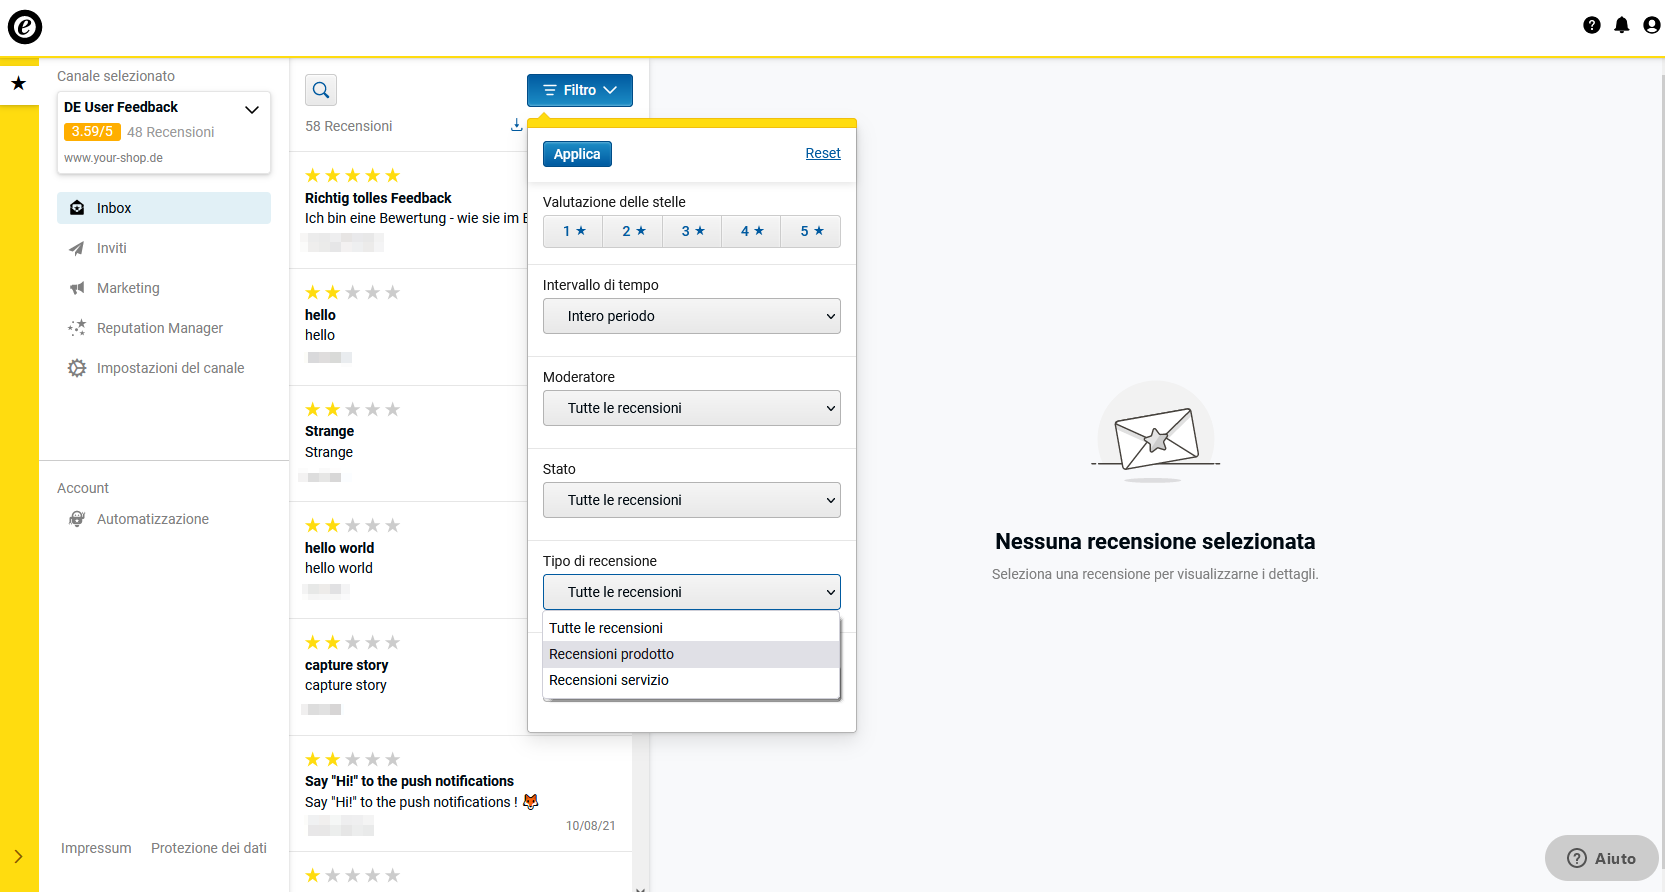Click the eTrusted logo icon
This screenshot has width=1665, height=892.
pyautogui.click(x=25, y=26)
